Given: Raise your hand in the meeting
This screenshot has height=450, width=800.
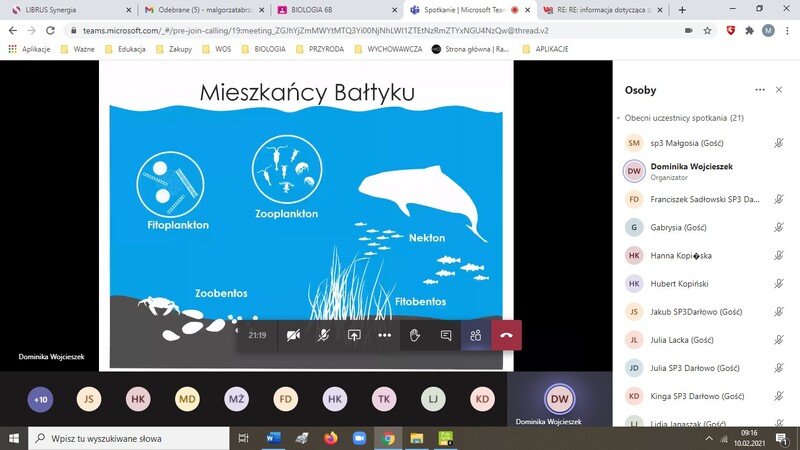Looking at the screenshot, I should (x=415, y=336).
